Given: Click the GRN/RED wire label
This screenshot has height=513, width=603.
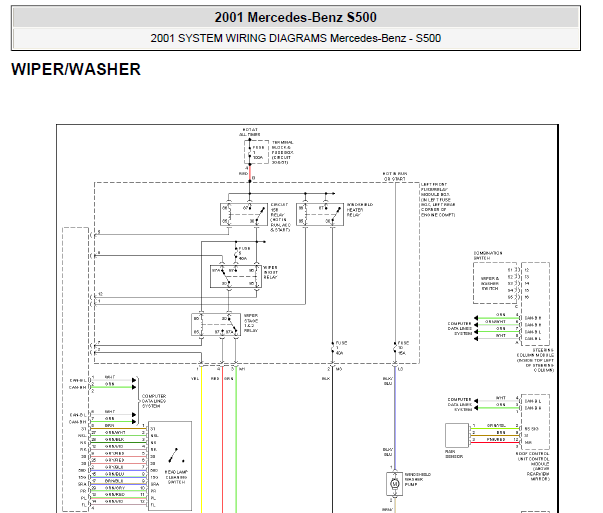Looking at the screenshot, I should click(115, 495).
